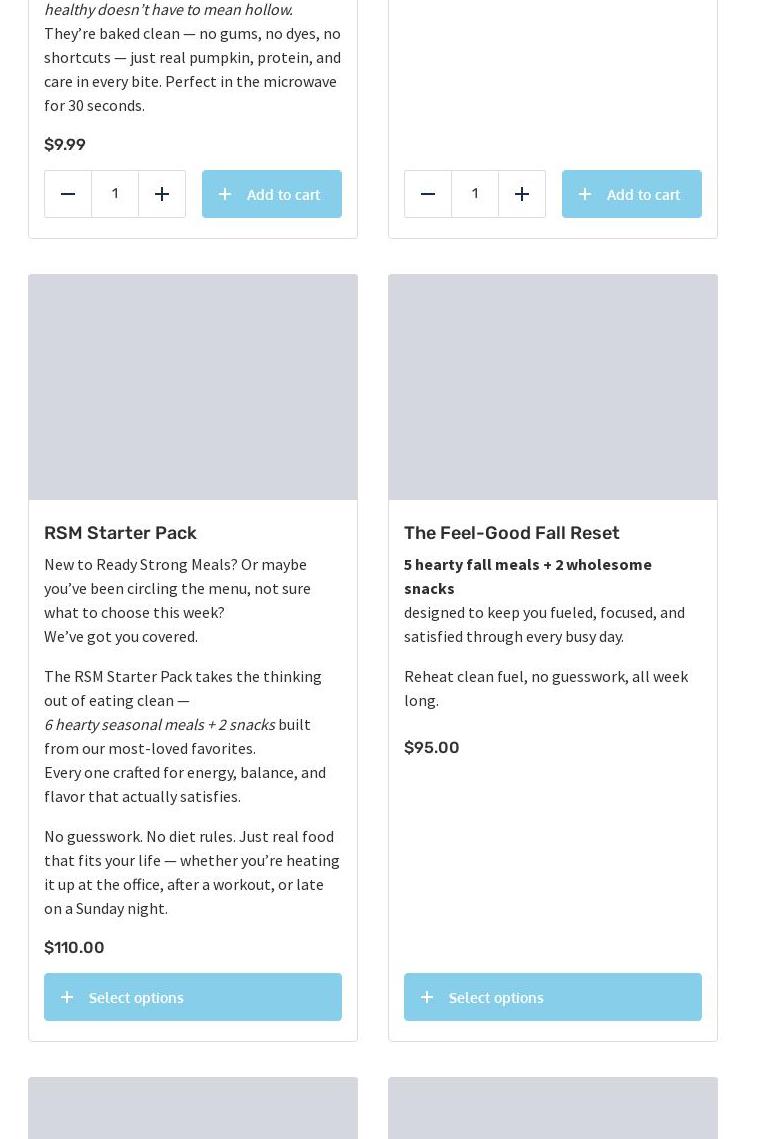
Task: Add the $9.99 product to cart
Action: click(272, 194)
